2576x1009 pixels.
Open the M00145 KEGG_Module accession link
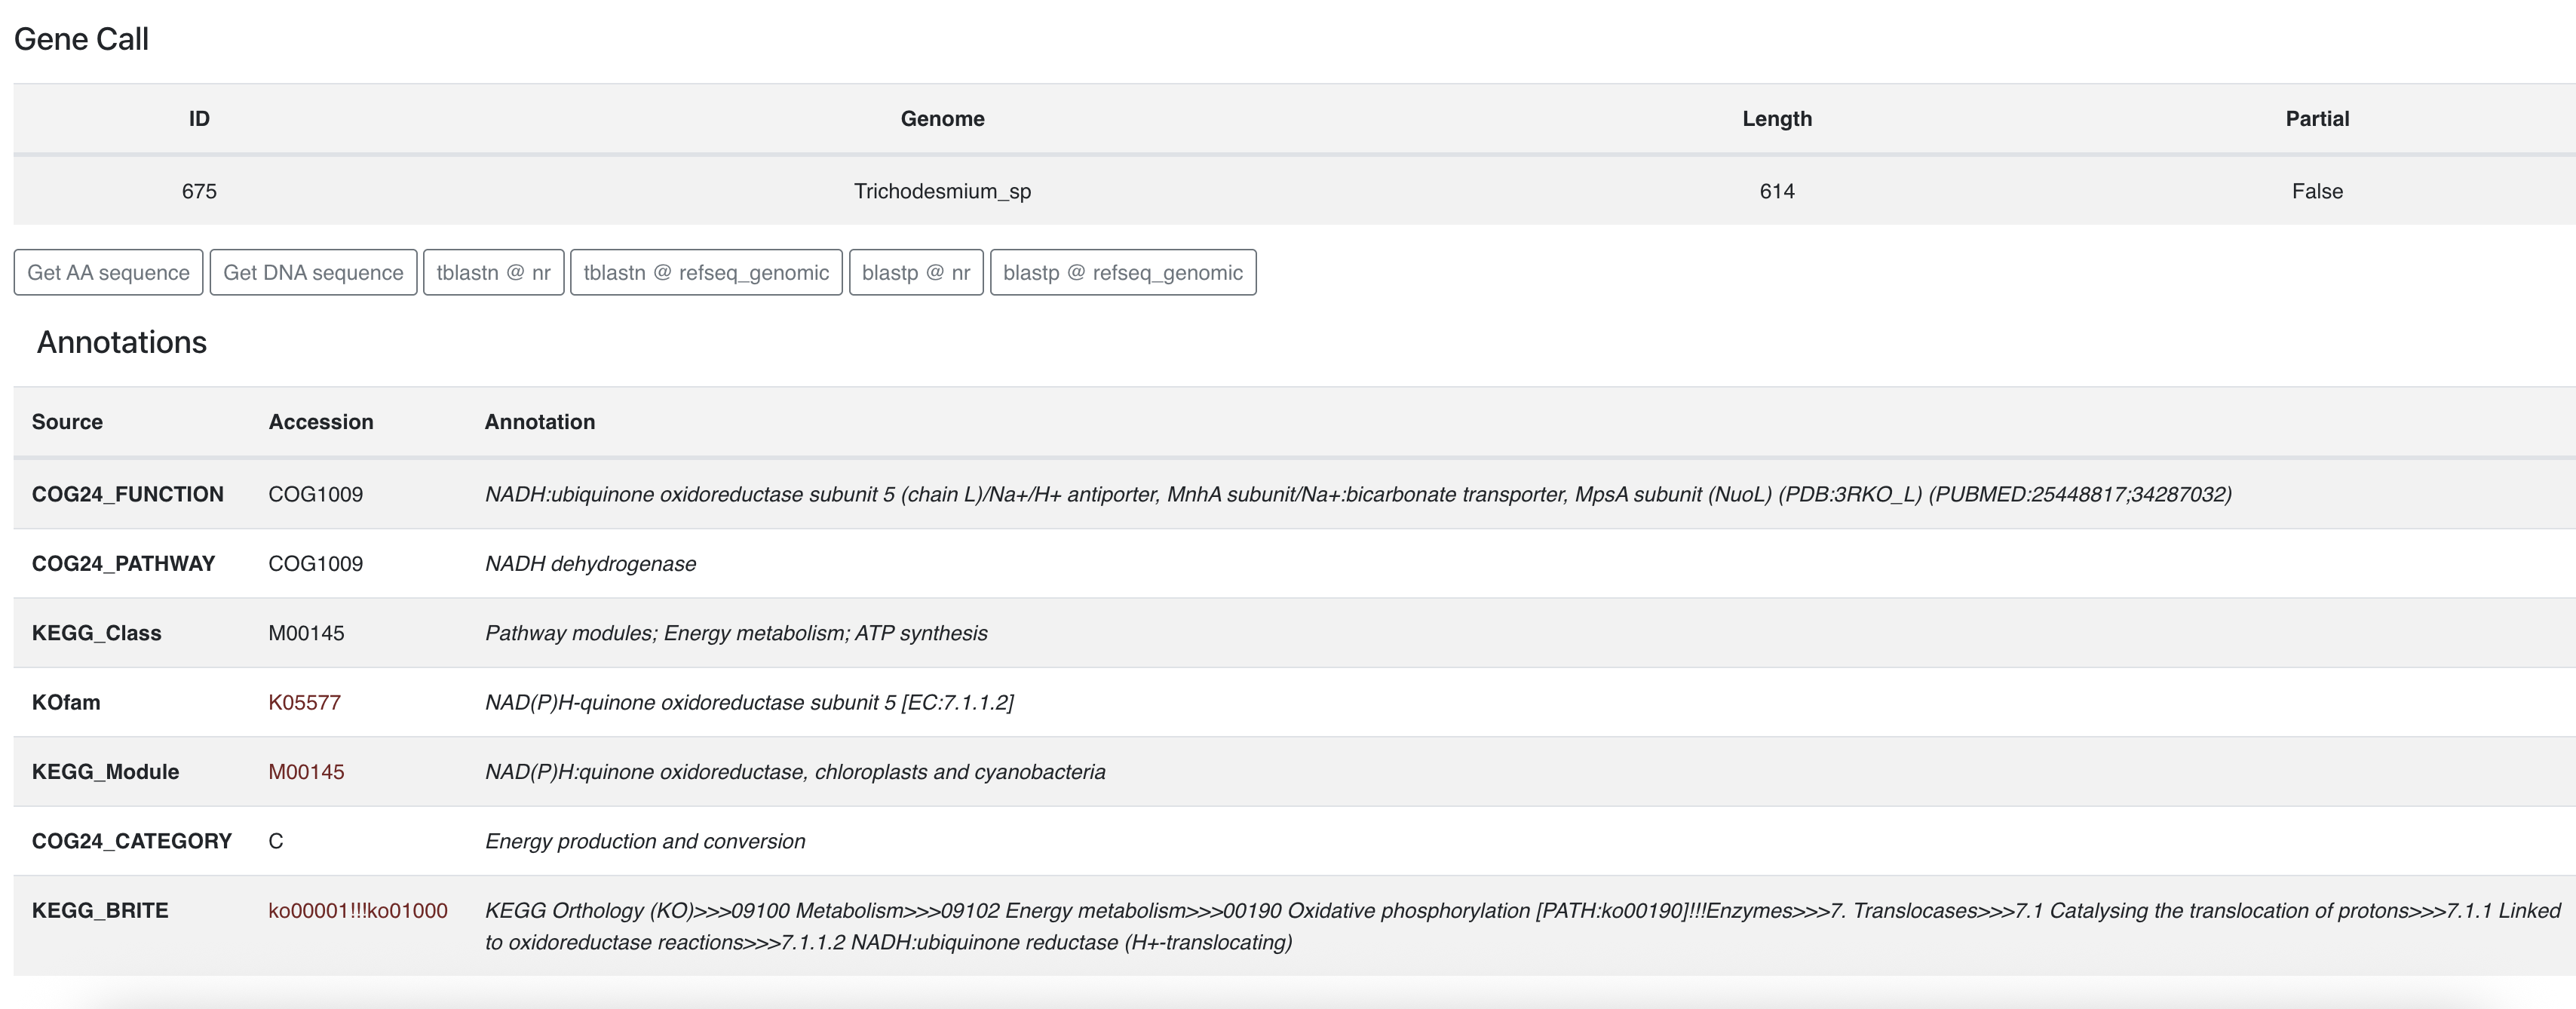pyautogui.click(x=306, y=772)
